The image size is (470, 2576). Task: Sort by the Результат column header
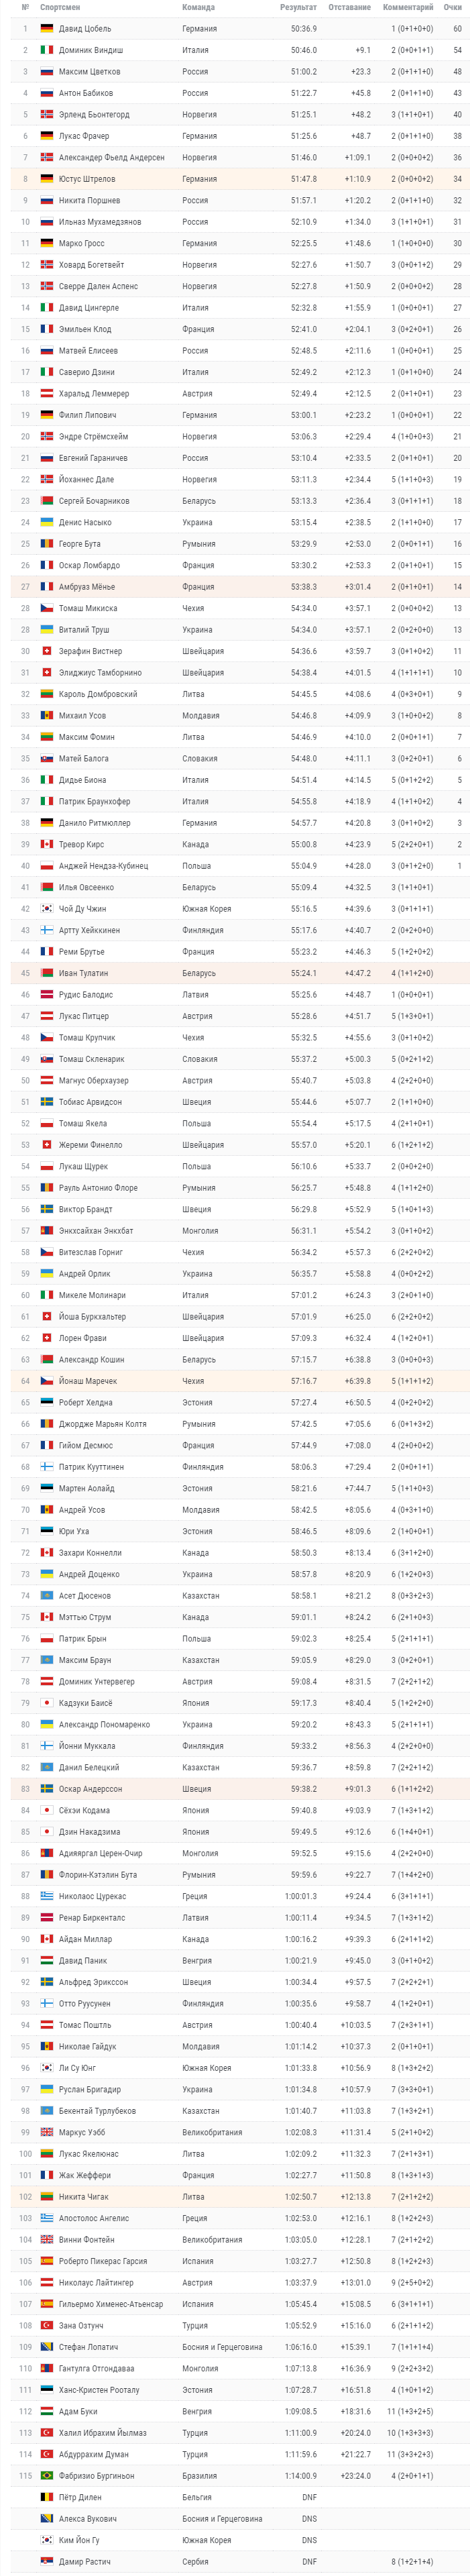tap(298, 7)
